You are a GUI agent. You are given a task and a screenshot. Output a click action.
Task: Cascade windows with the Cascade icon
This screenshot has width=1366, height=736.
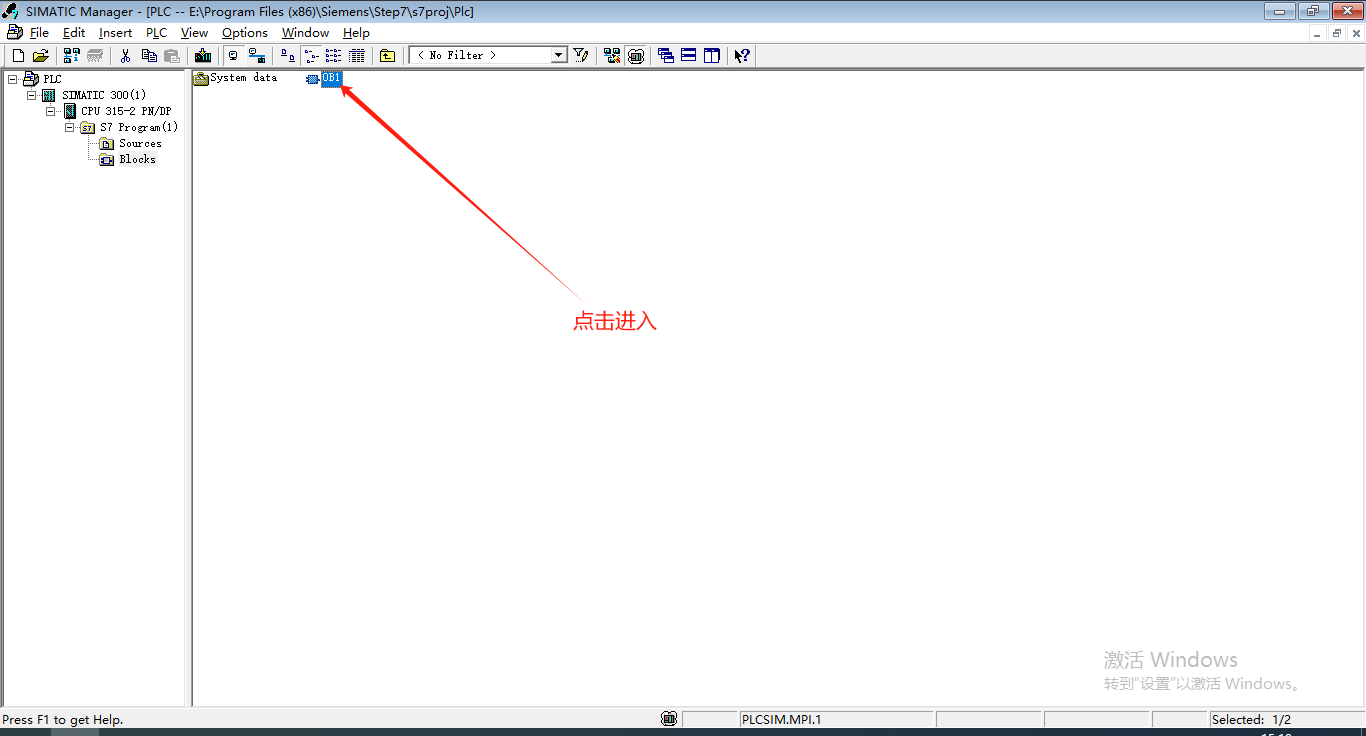(666, 56)
